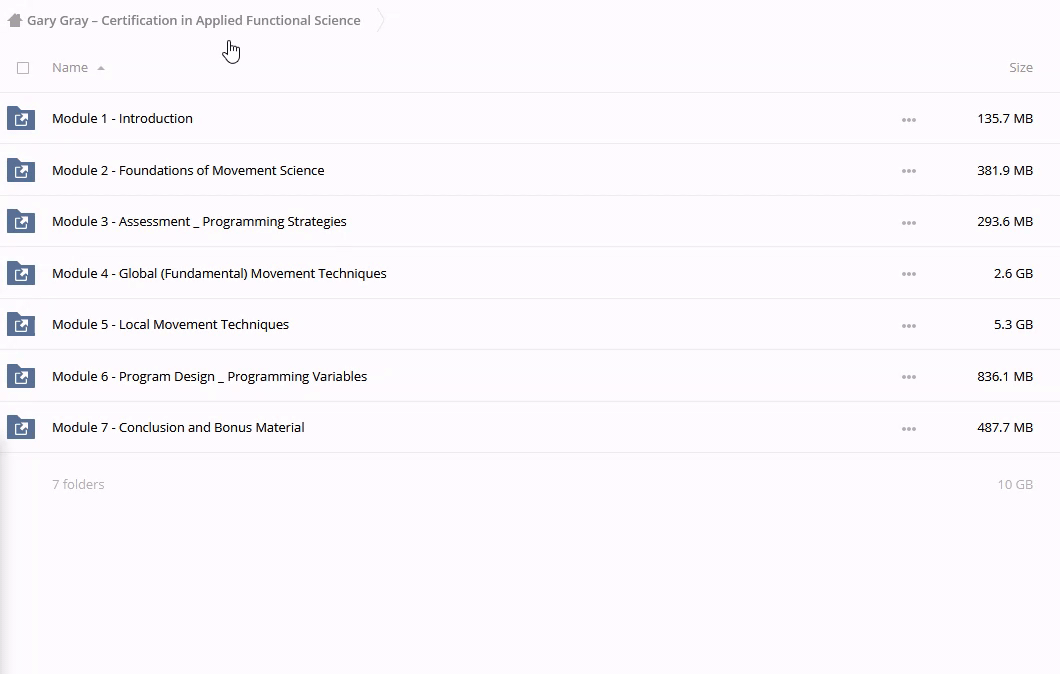Click the Module 6 shared folder icon
This screenshot has height=674, width=1060.
click(21, 376)
